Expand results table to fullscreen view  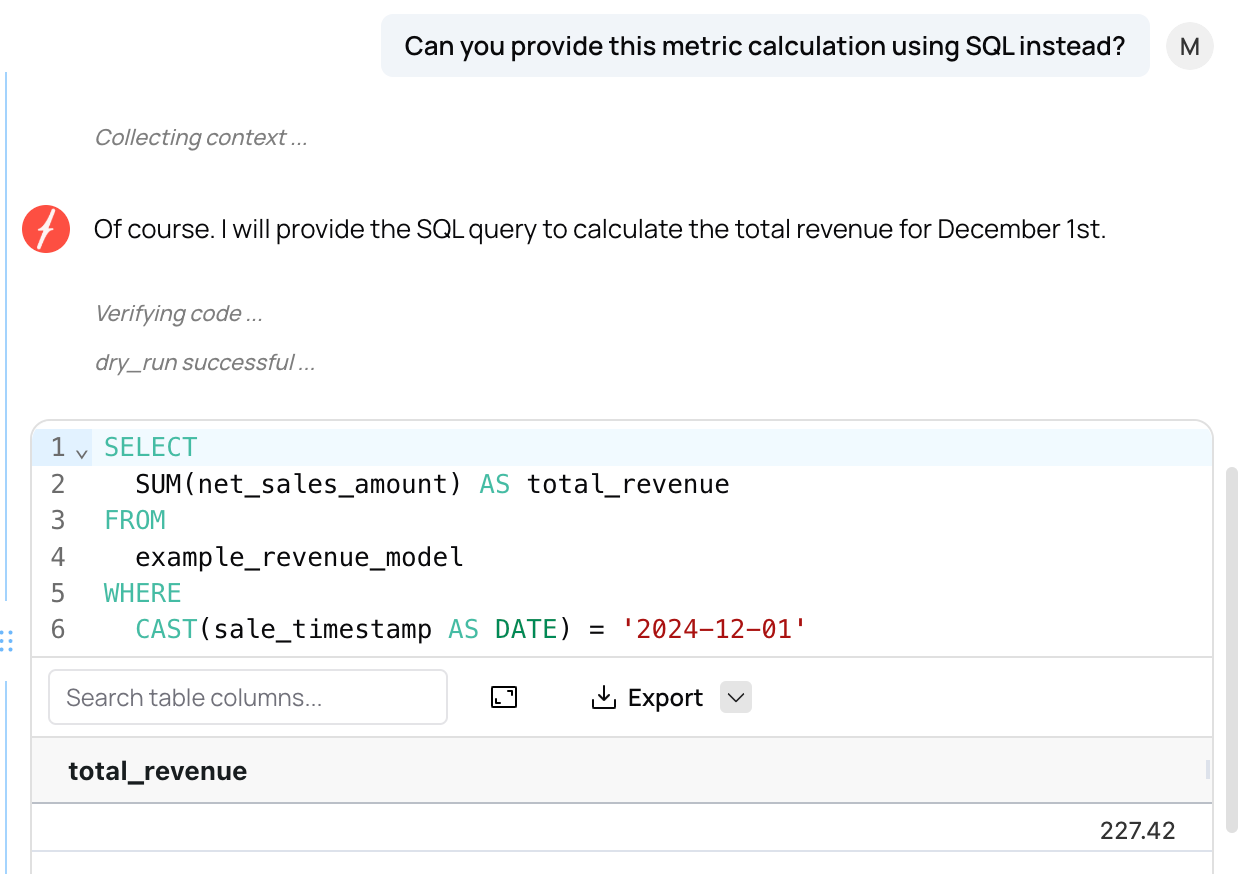pos(504,698)
